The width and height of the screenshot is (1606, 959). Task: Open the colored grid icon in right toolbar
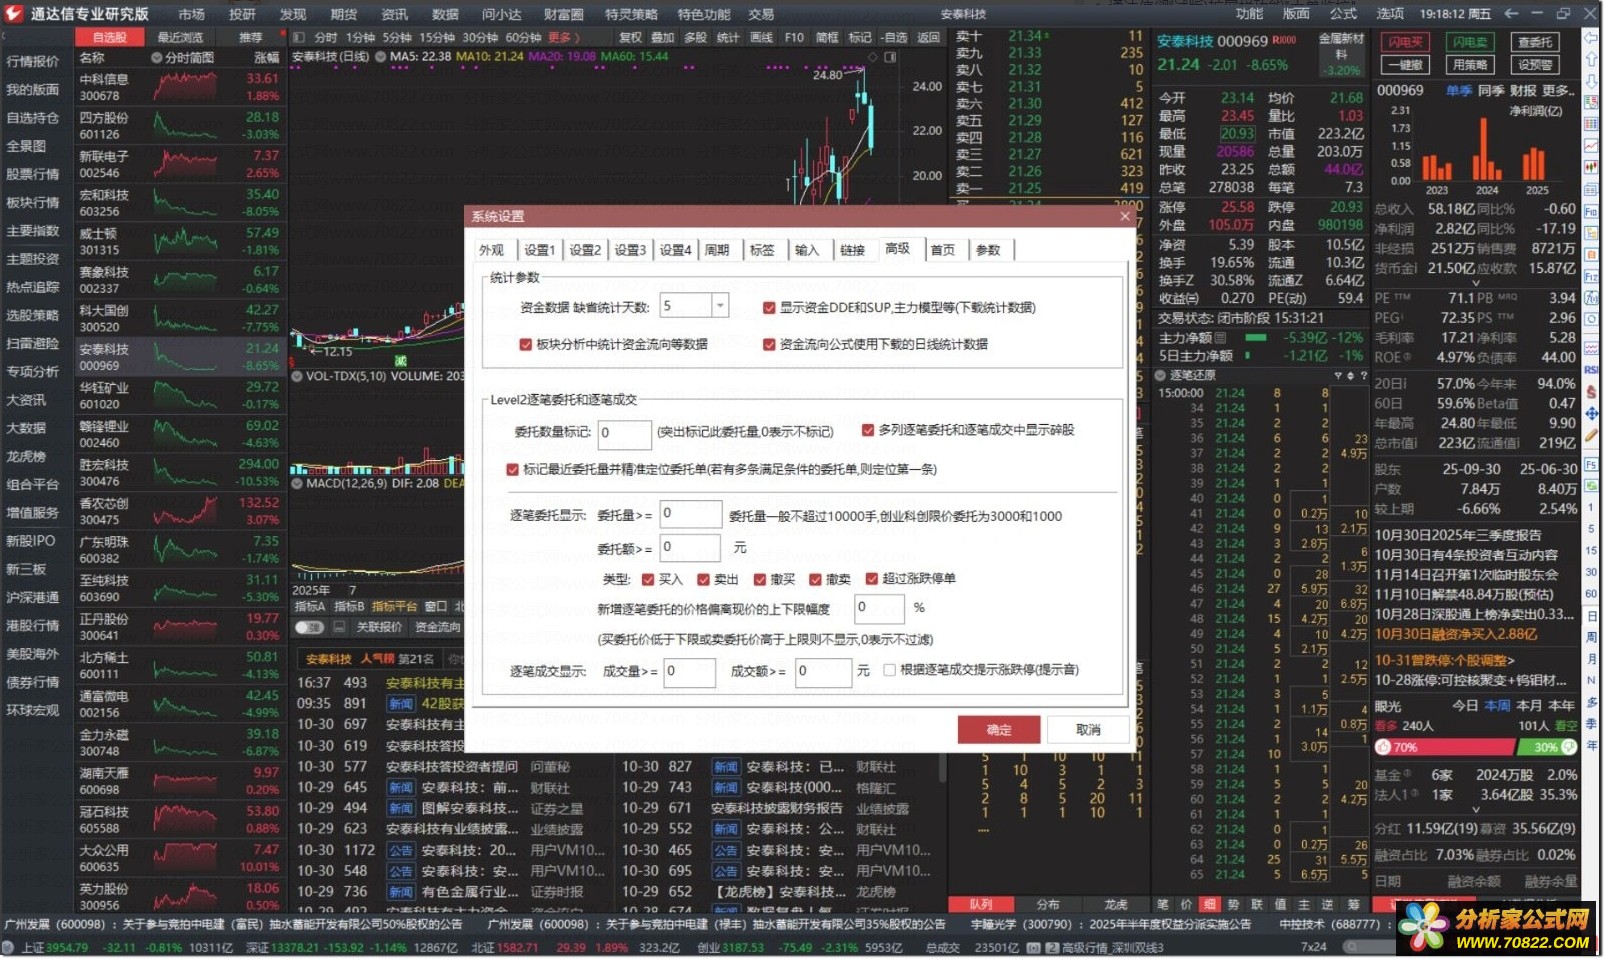(1592, 124)
